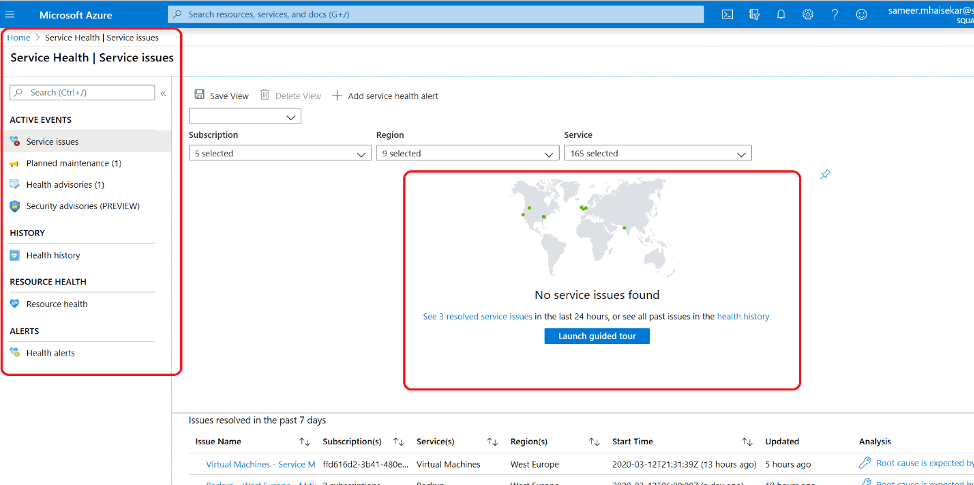Open Root cause link in Virtual Machines row

click(924, 463)
